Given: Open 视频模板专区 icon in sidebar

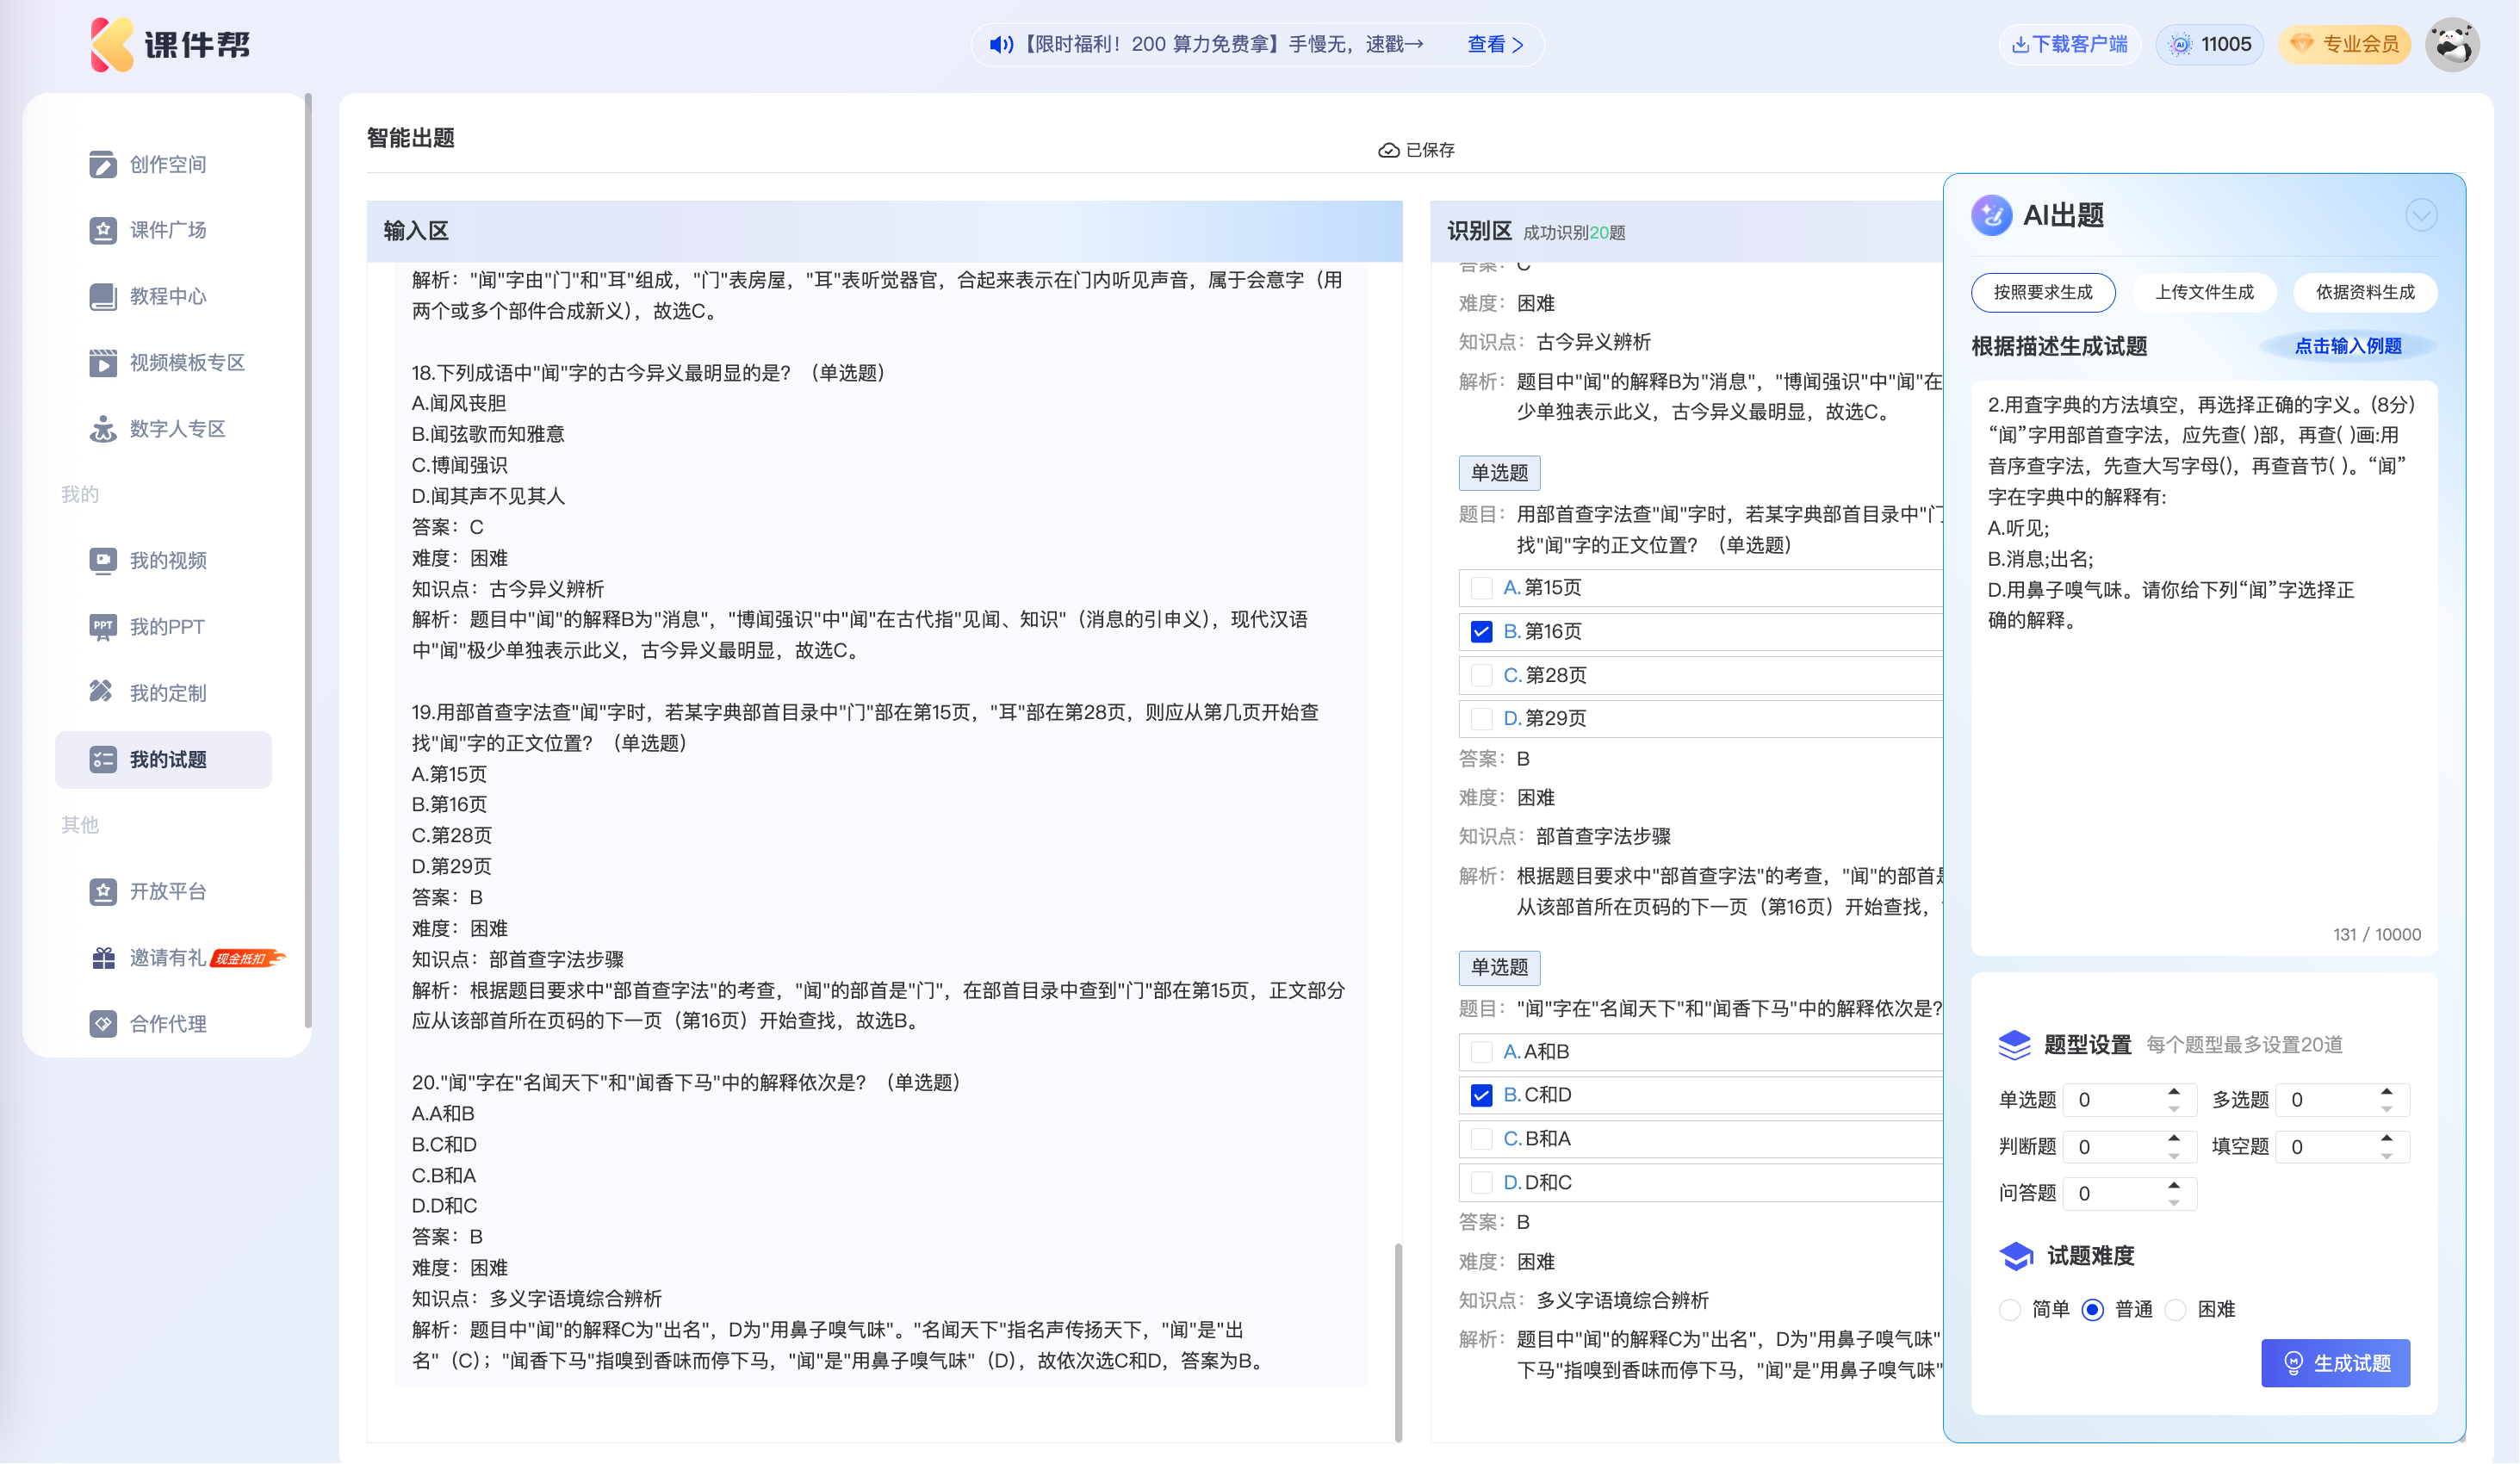Looking at the screenshot, I should pyautogui.click(x=102, y=362).
